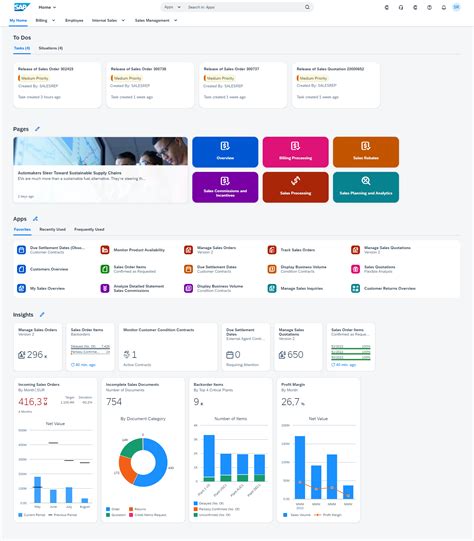The width and height of the screenshot is (474, 541).
Task: Open teal Sales Planning and Analytics tile
Action: click(366, 187)
